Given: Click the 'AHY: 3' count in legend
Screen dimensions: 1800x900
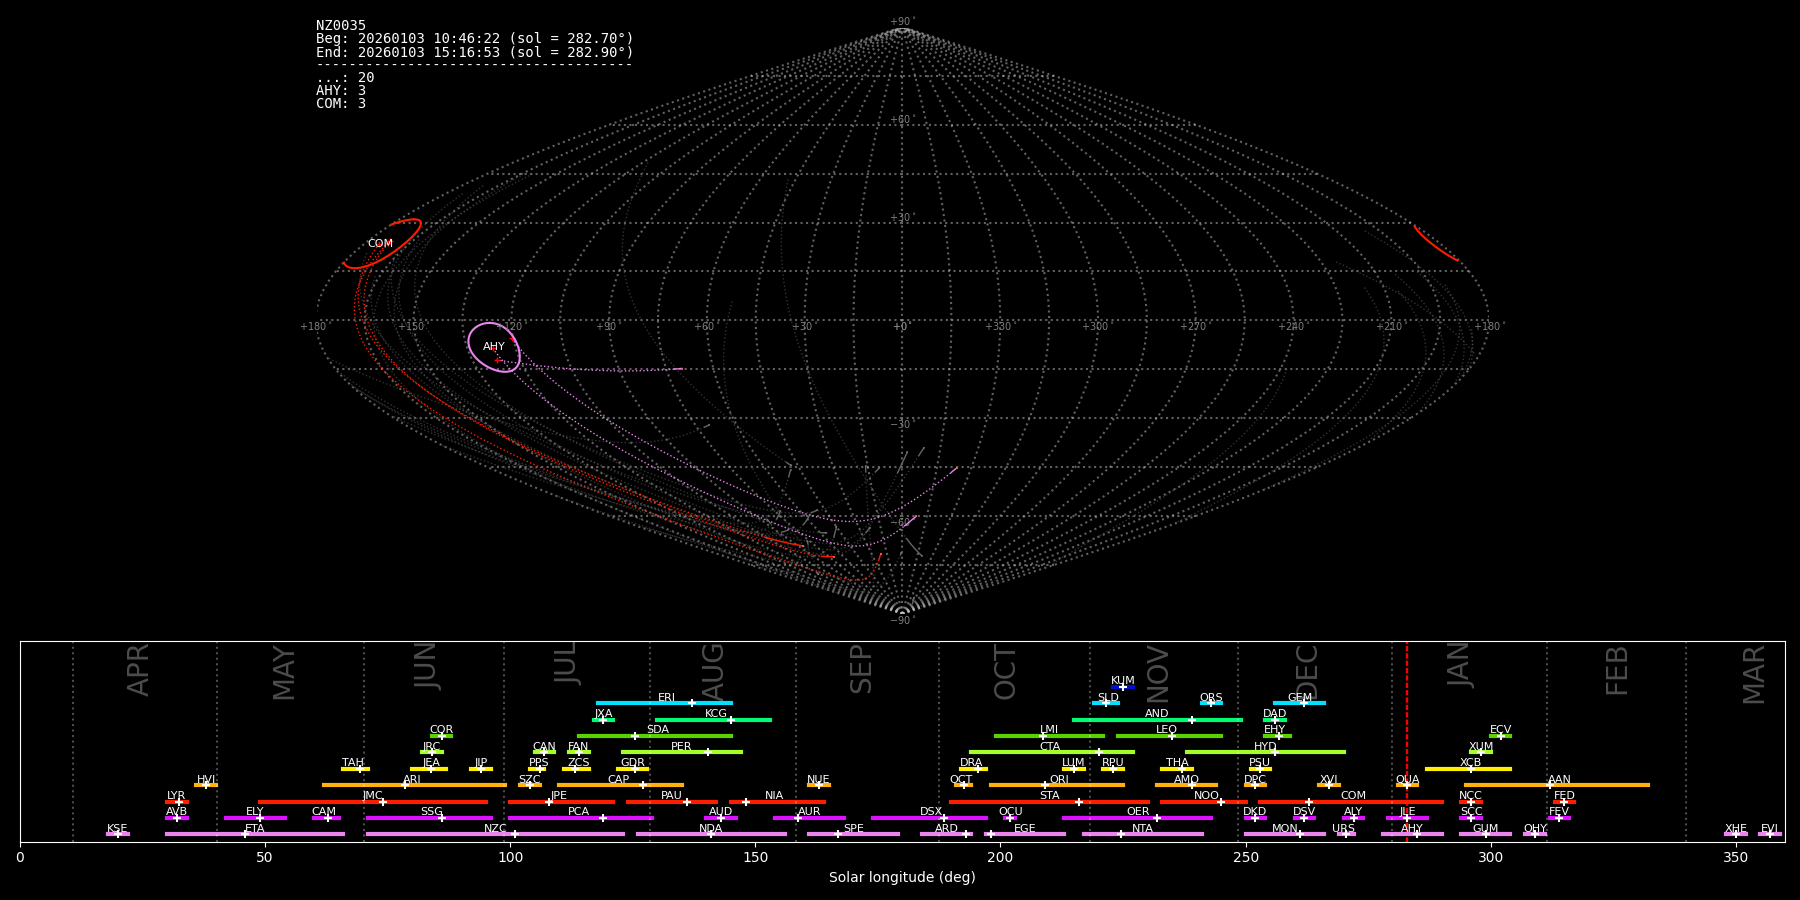Looking at the screenshot, I should (341, 91).
